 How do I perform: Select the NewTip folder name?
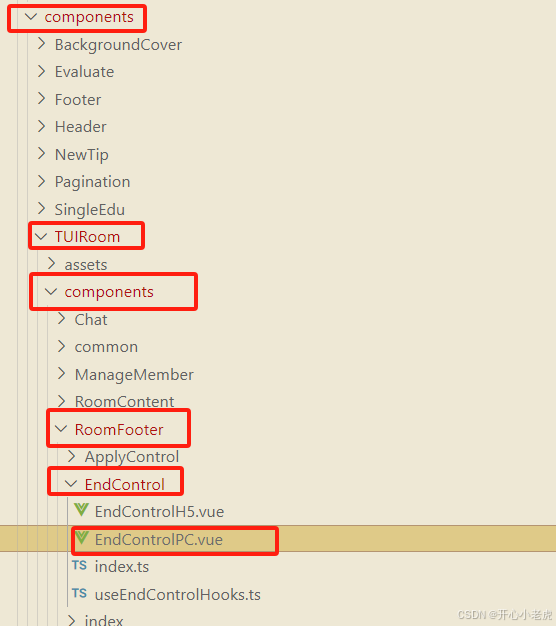pyautogui.click(x=81, y=155)
